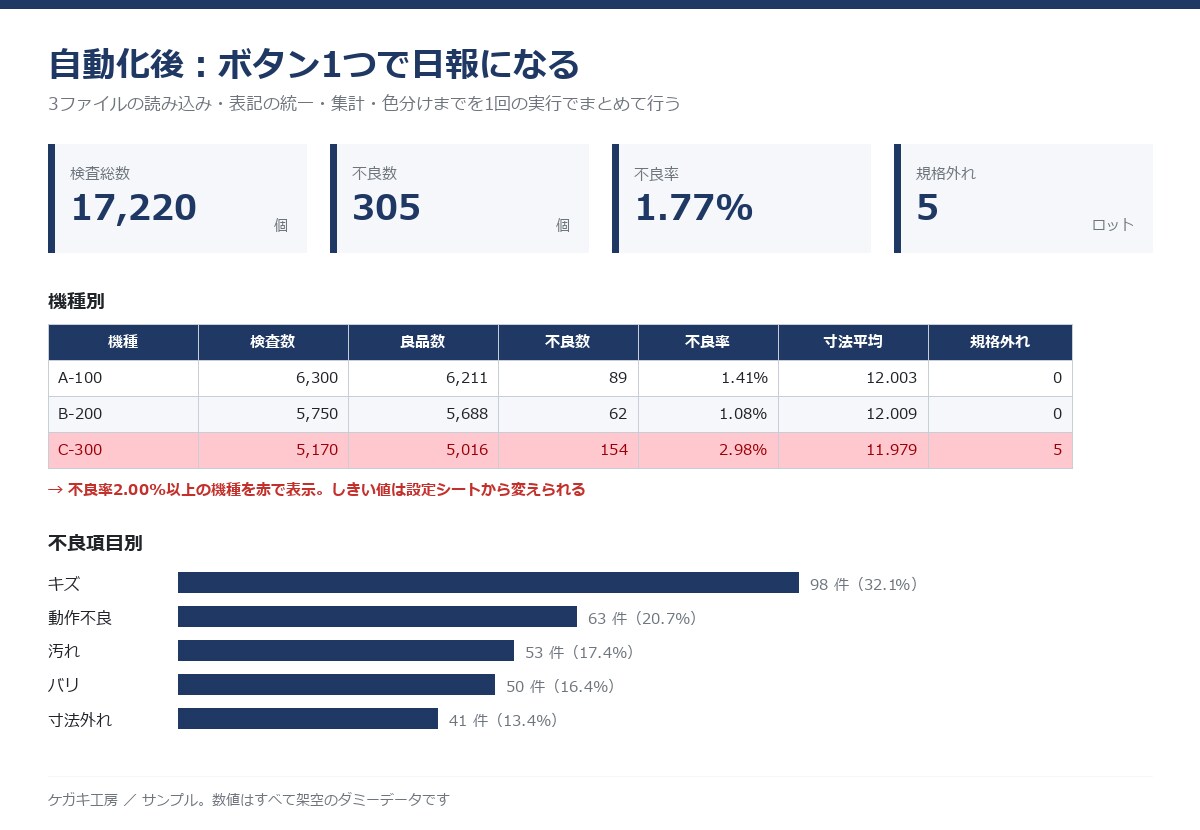Click the value 50 件（16.4%）
The image size is (1200, 830).
560,686
